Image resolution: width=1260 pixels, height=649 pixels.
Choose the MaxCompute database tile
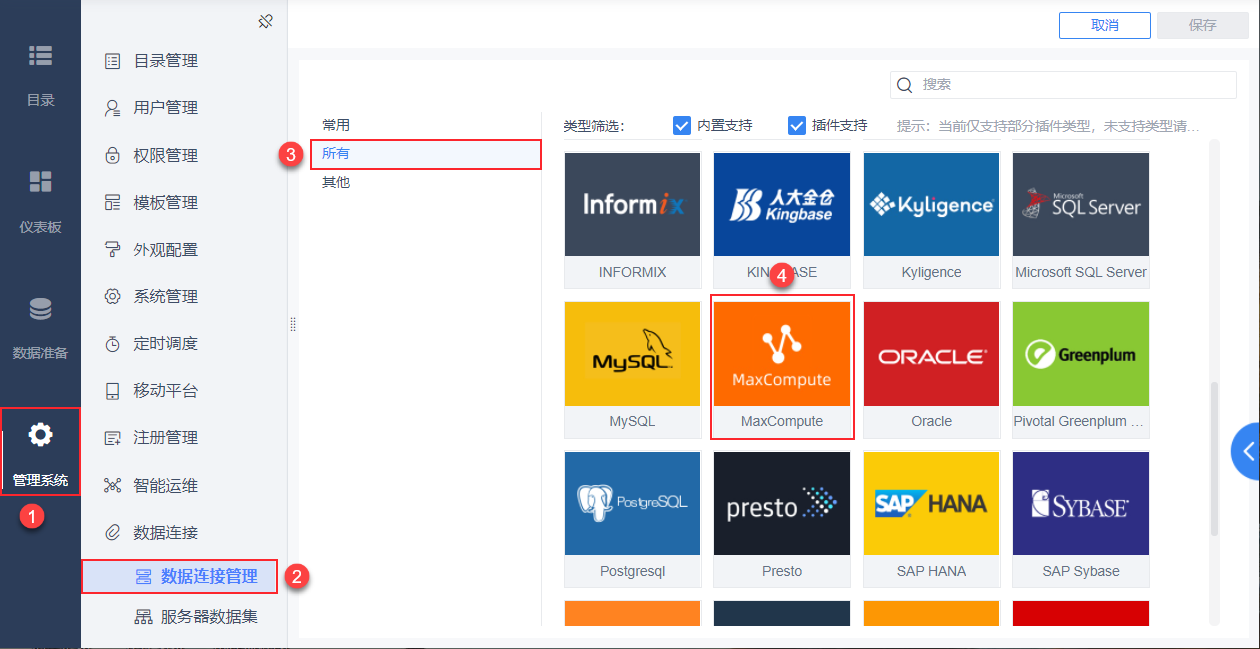782,370
